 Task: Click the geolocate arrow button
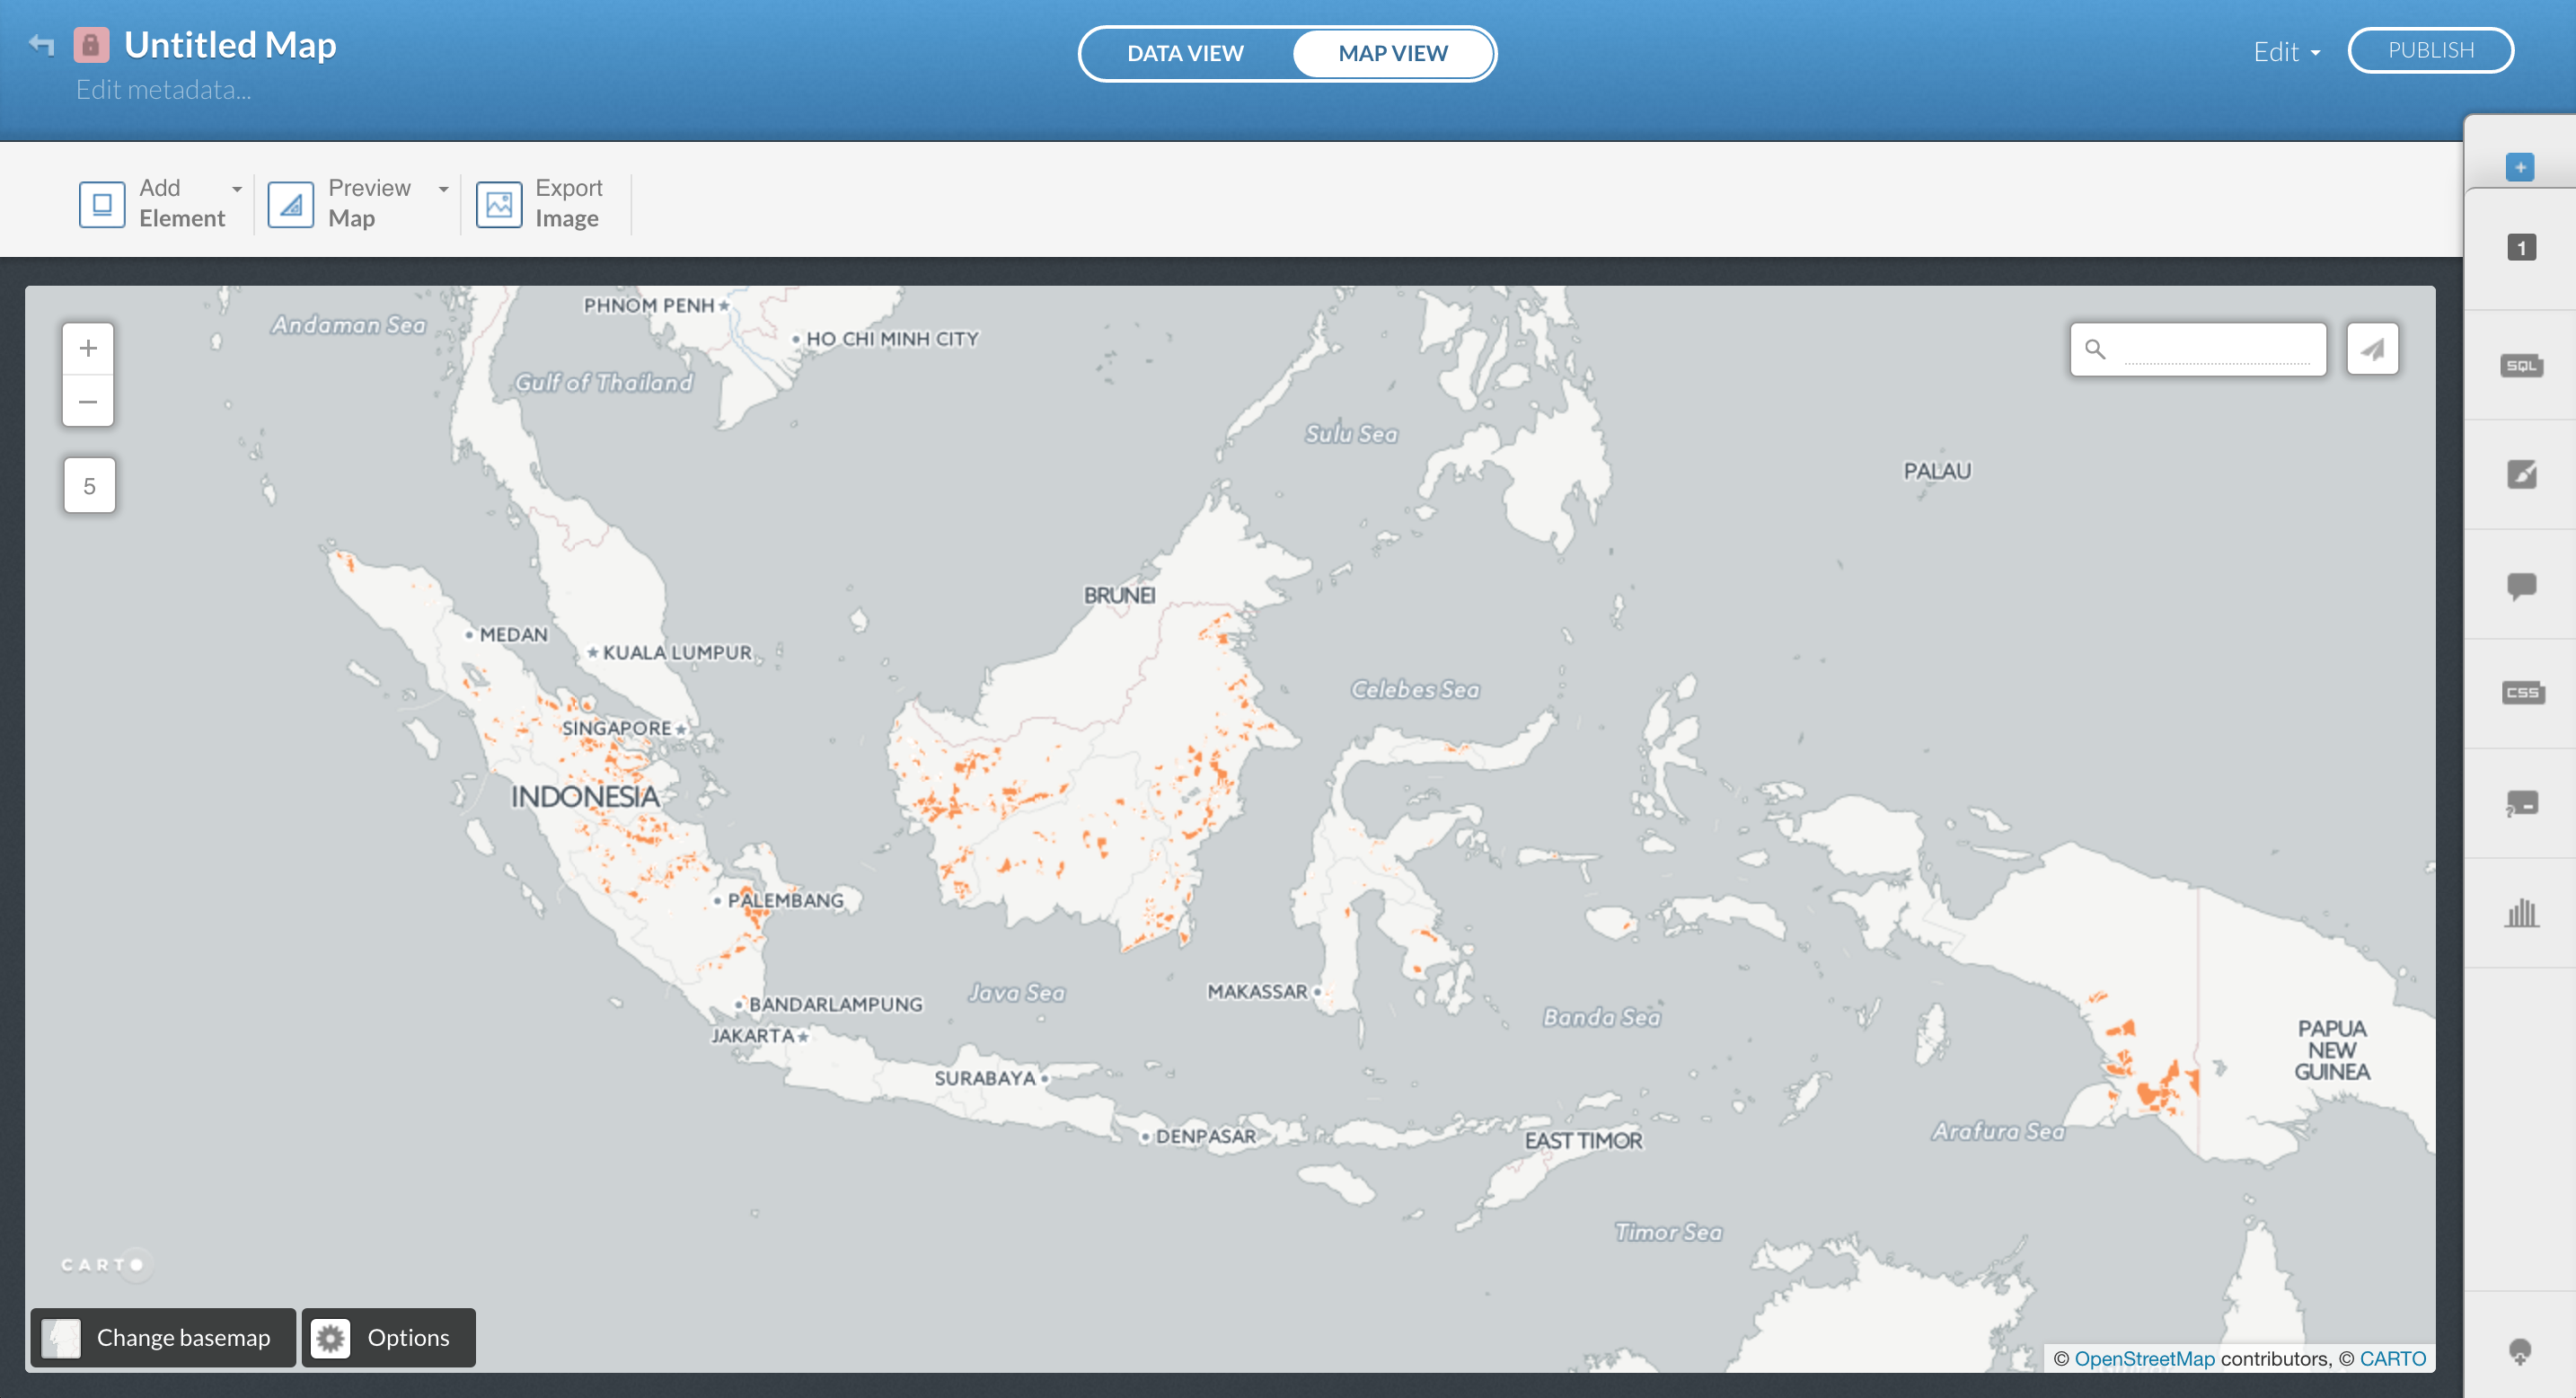pos(2372,348)
